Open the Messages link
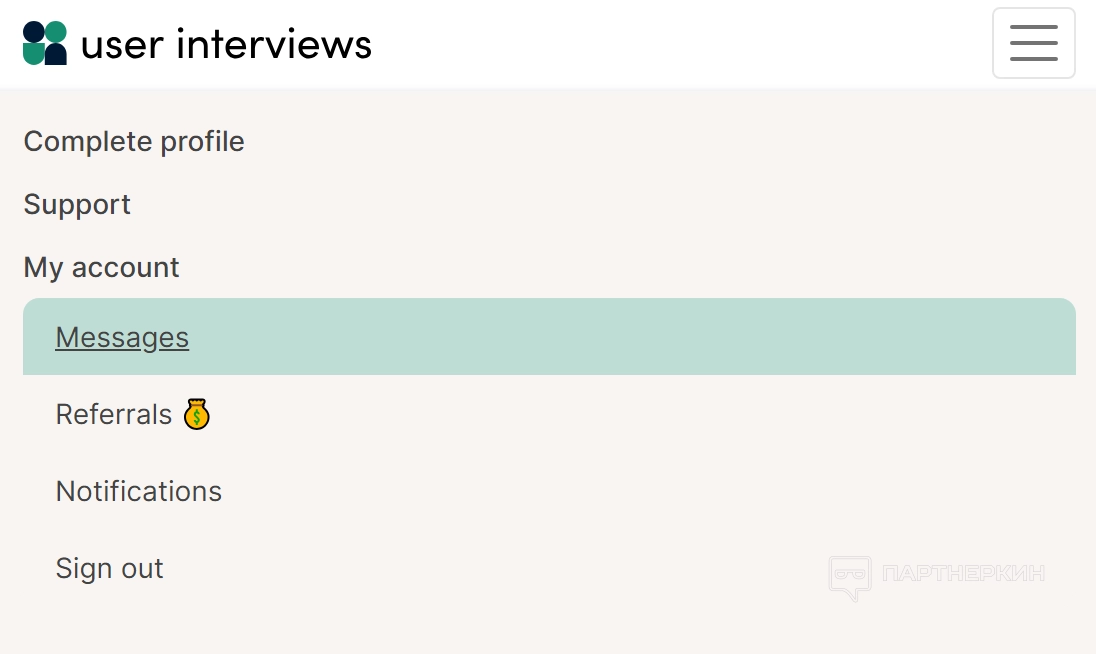The image size is (1096, 654). click(x=122, y=338)
